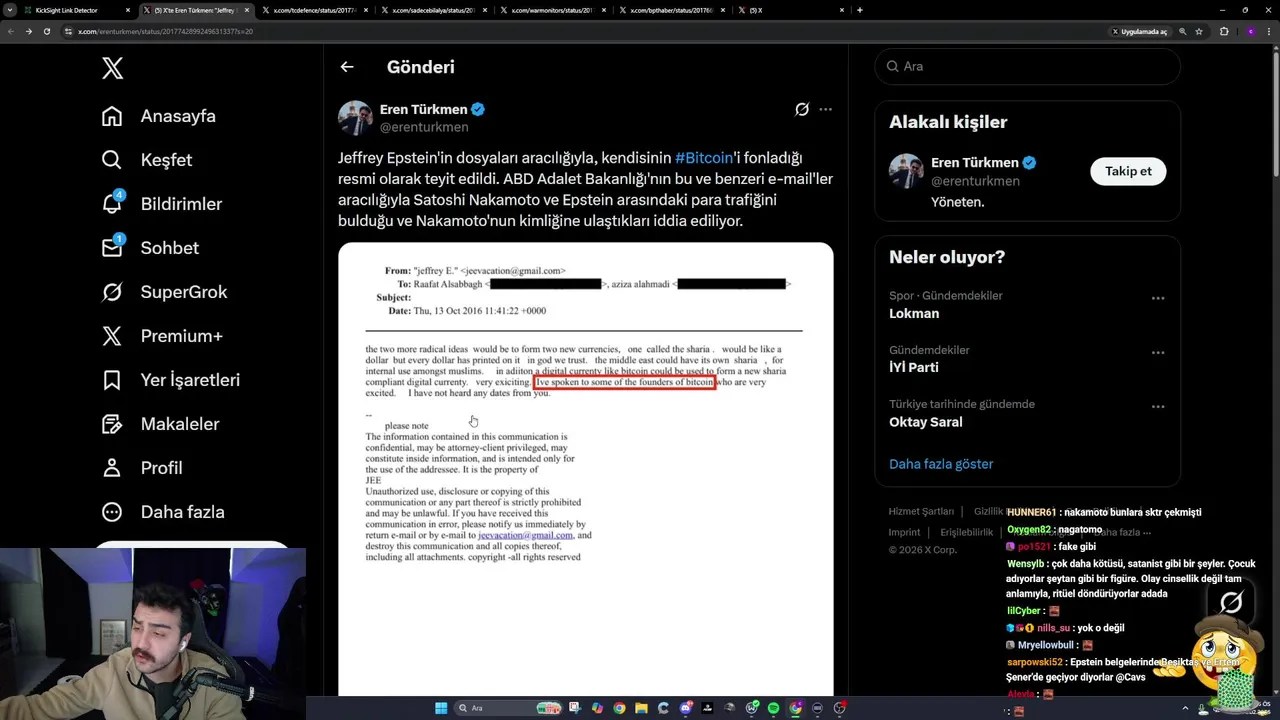Open Chrome from taskbar

(619, 708)
